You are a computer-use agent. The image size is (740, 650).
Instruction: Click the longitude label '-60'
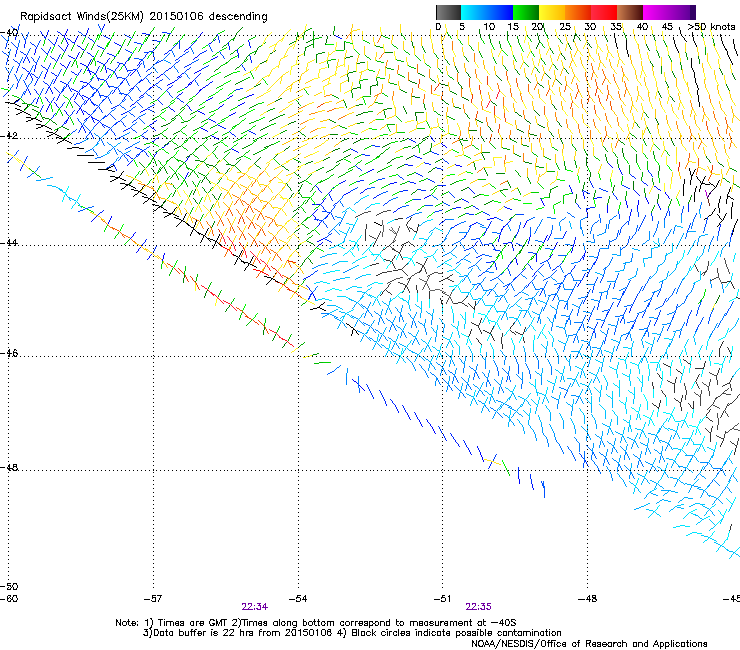pyautogui.click(x=9, y=599)
